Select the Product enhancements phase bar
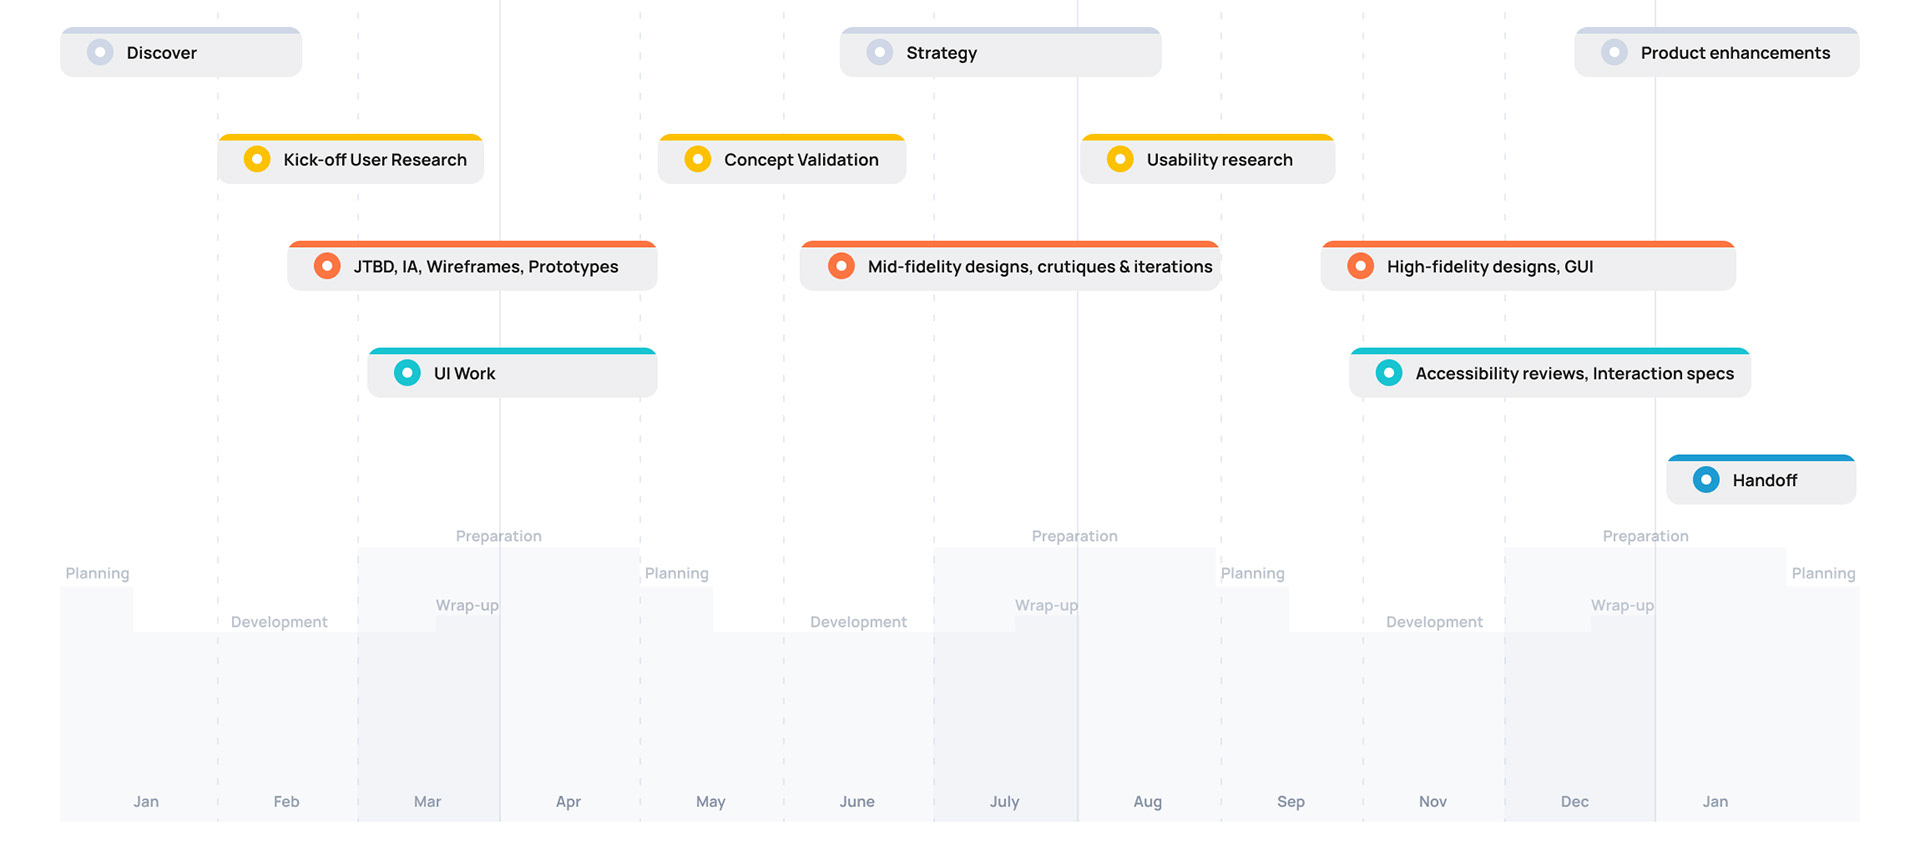 (1717, 52)
